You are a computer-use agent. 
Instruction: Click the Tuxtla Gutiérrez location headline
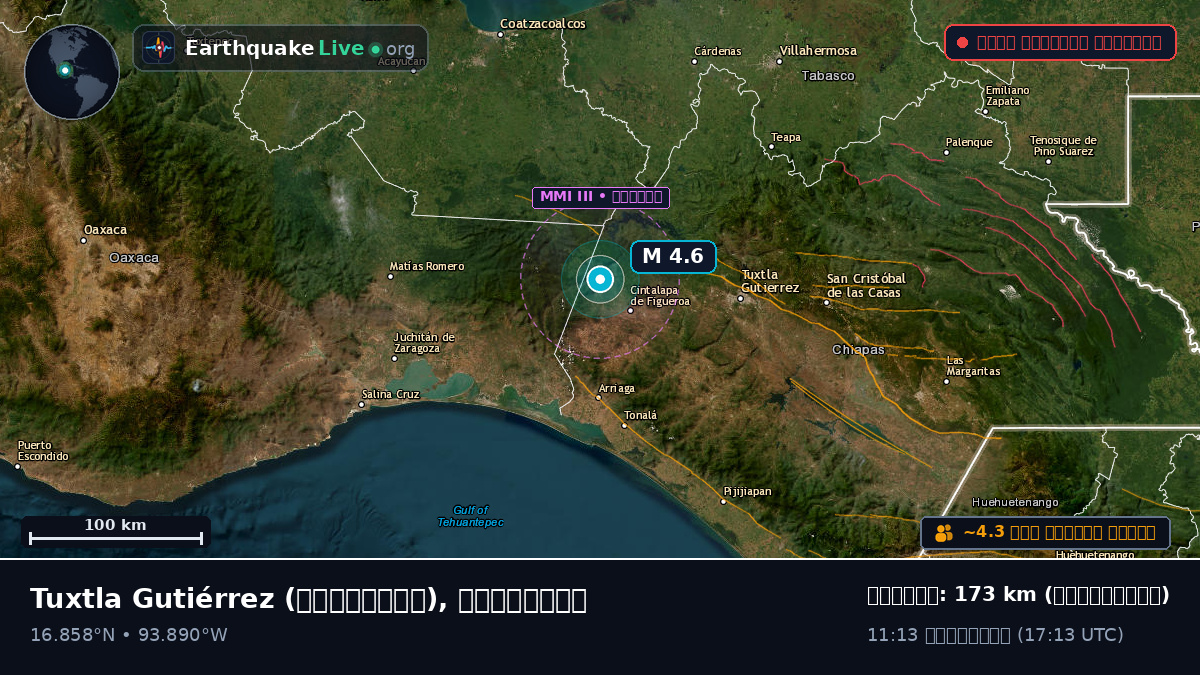coord(308,599)
